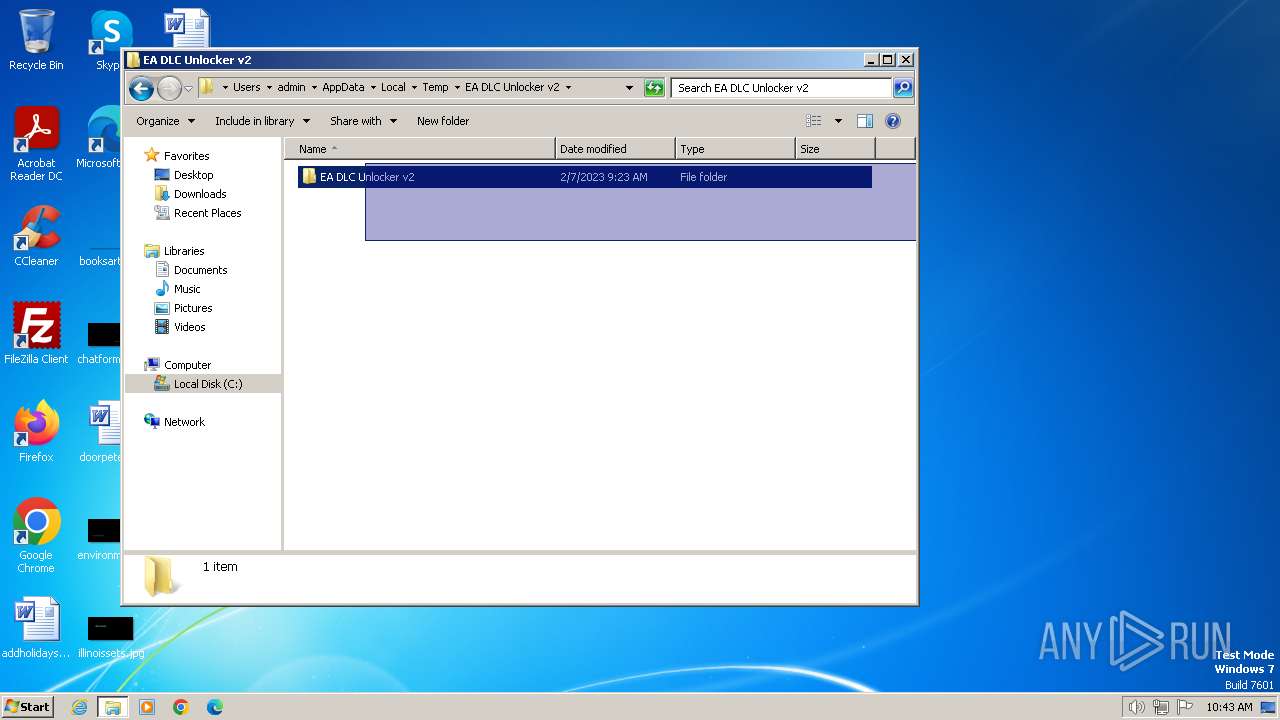Open the Organize menu
This screenshot has width=1280, height=720.
(x=165, y=121)
